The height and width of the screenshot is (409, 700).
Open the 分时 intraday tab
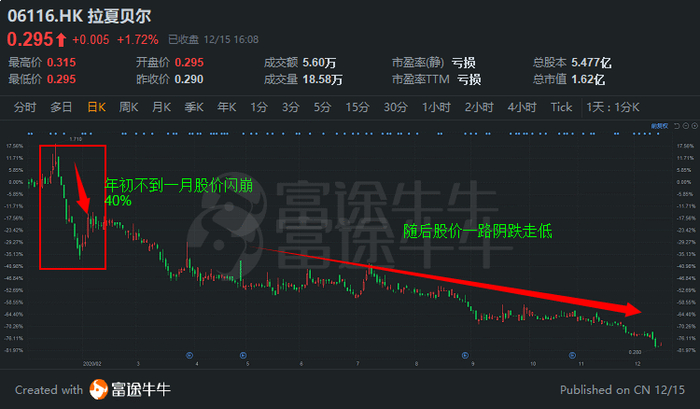25,107
